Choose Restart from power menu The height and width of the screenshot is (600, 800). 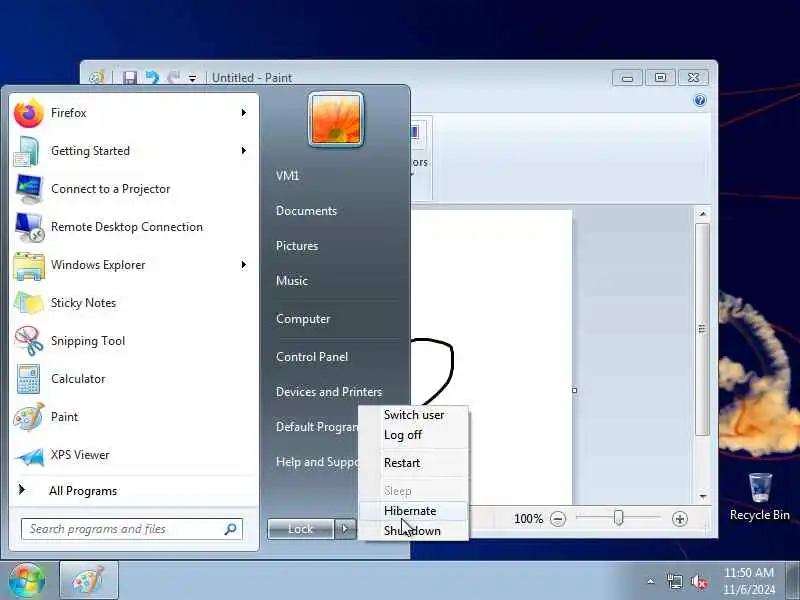(414, 463)
